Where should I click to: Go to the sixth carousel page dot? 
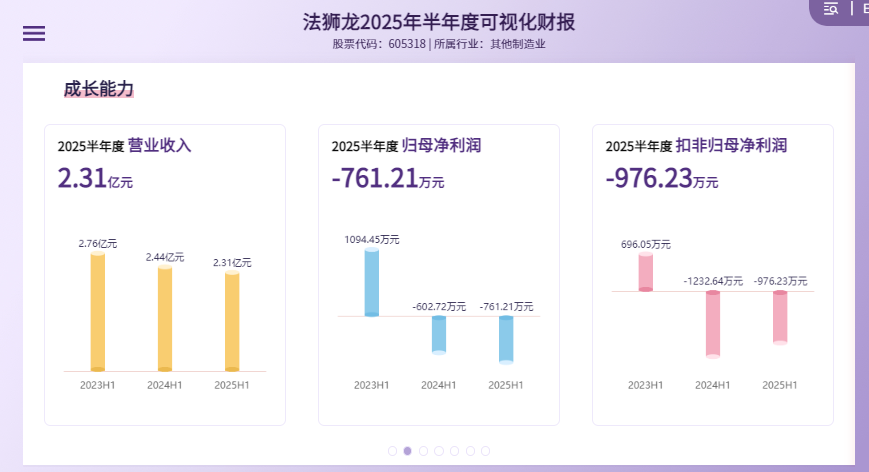pos(470,451)
